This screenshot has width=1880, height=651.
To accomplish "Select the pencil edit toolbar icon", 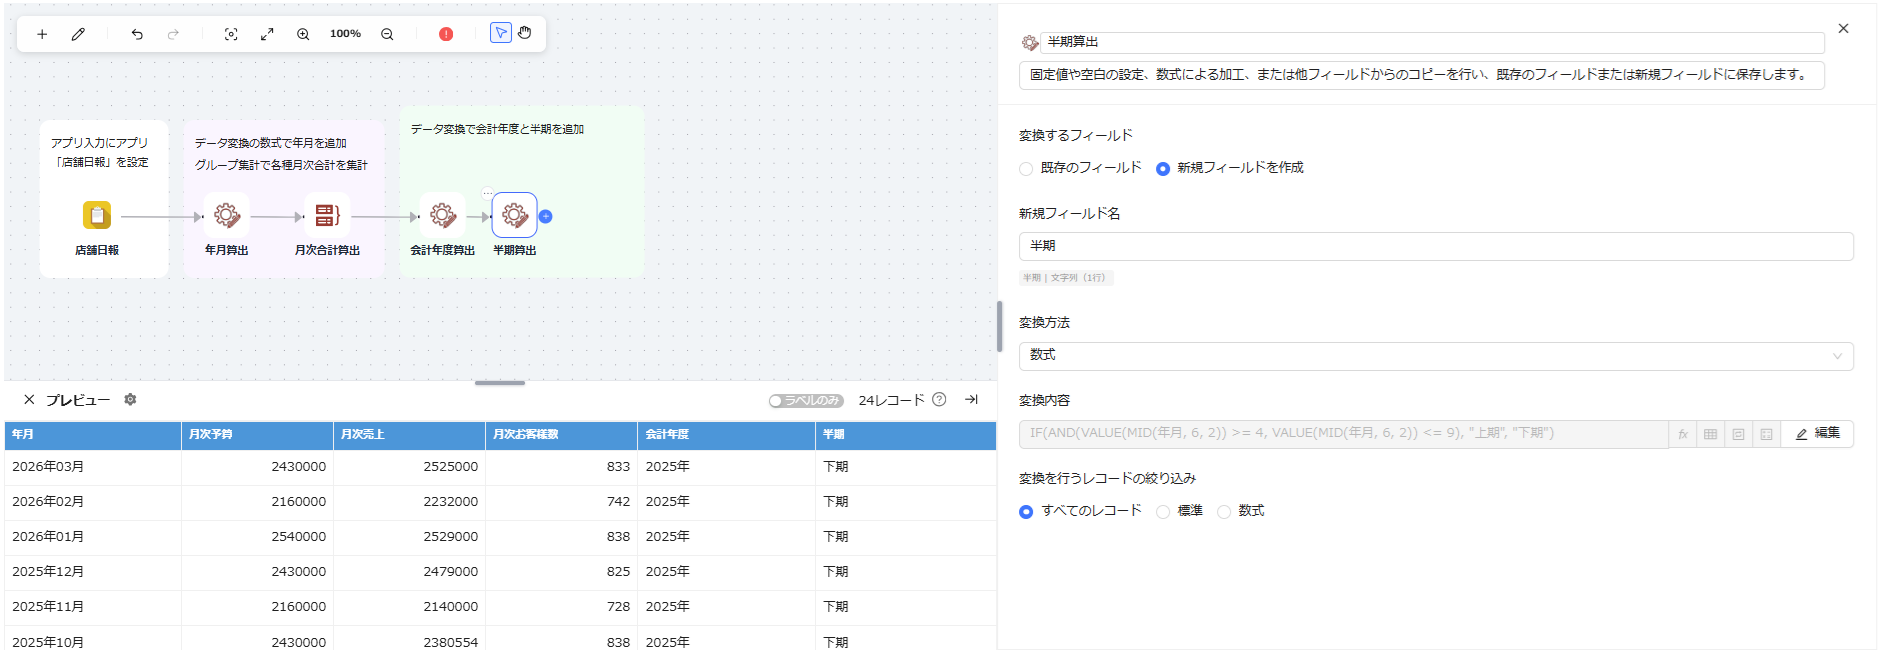I will click(78, 34).
